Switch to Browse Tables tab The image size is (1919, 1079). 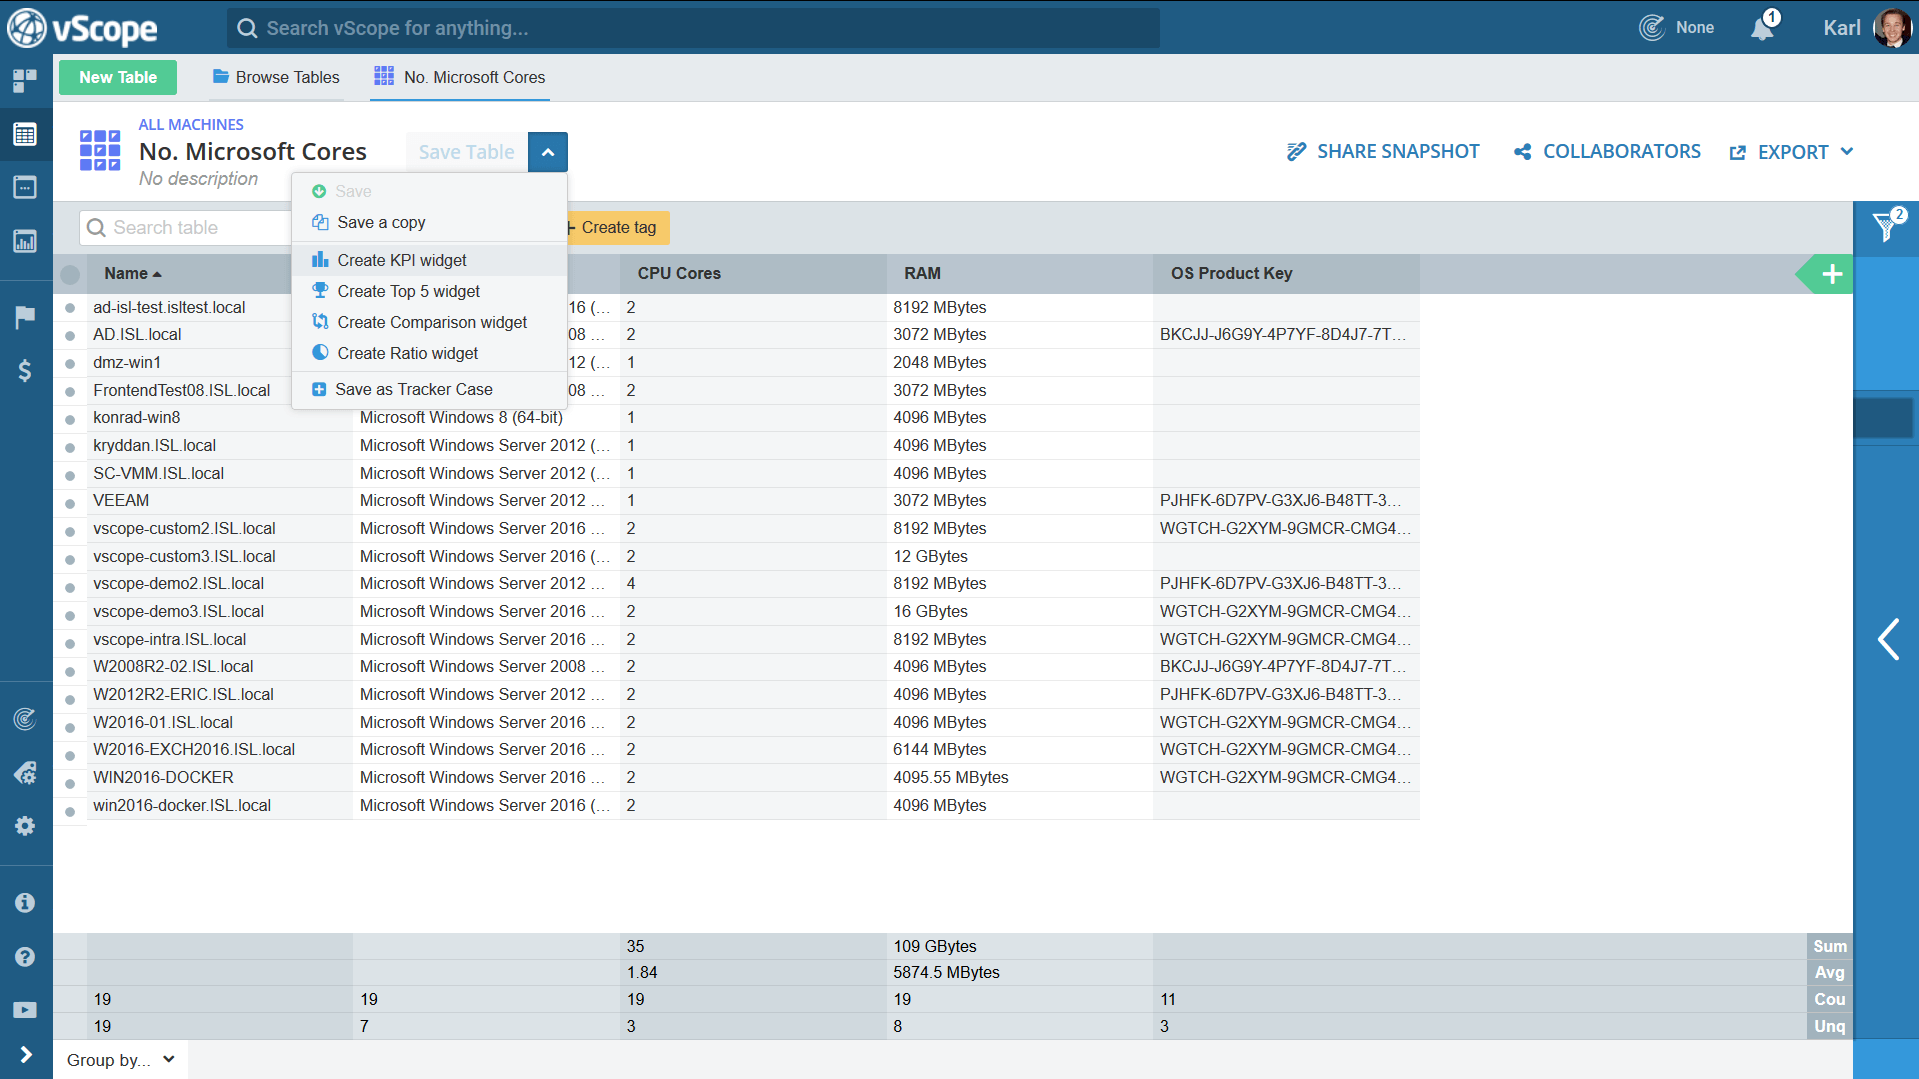point(276,77)
